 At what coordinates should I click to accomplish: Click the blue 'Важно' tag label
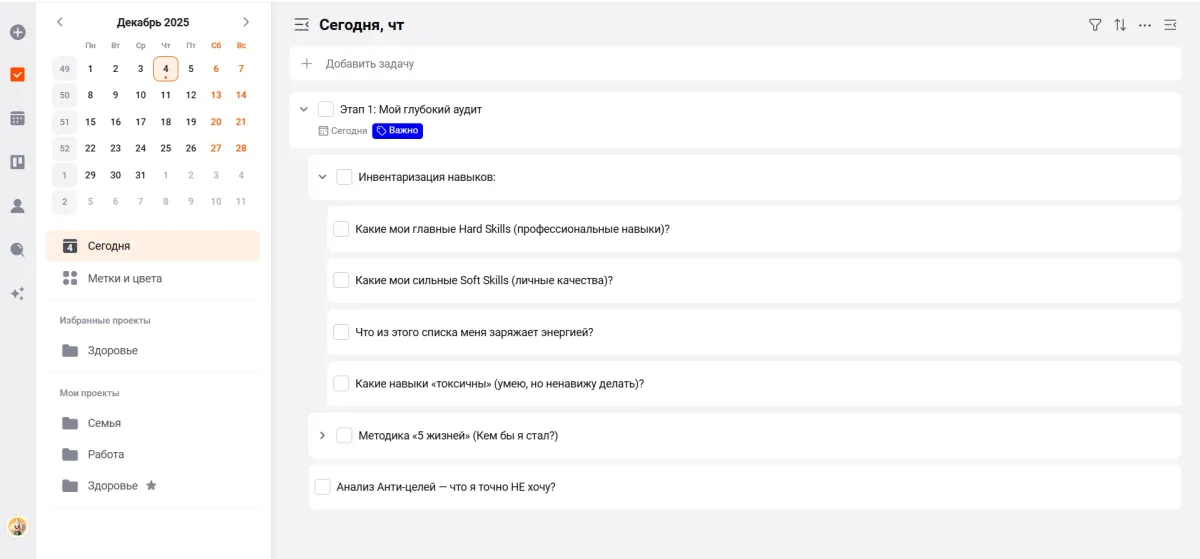[x=398, y=131]
